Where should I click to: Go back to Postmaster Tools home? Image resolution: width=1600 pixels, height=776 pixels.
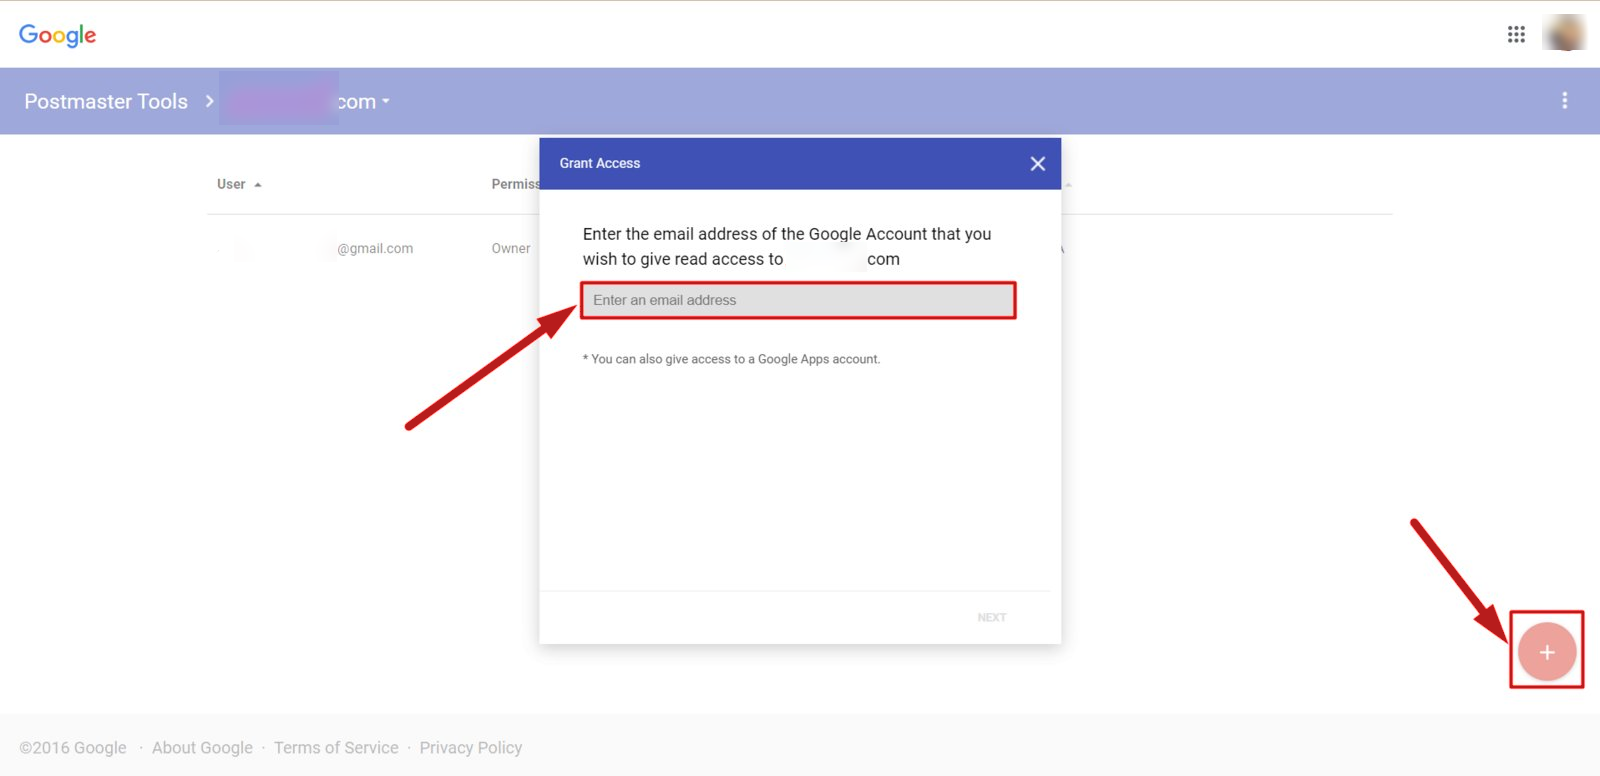[x=106, y=101]
